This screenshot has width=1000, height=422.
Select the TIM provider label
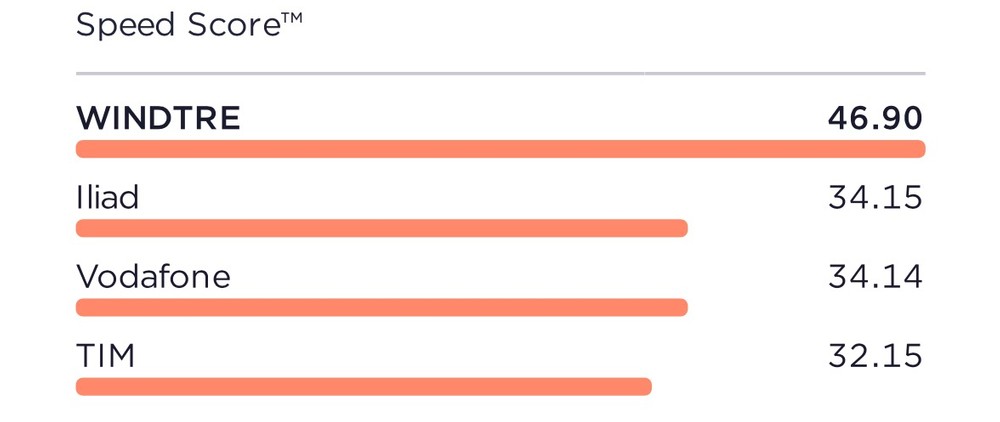pos(105,355)
